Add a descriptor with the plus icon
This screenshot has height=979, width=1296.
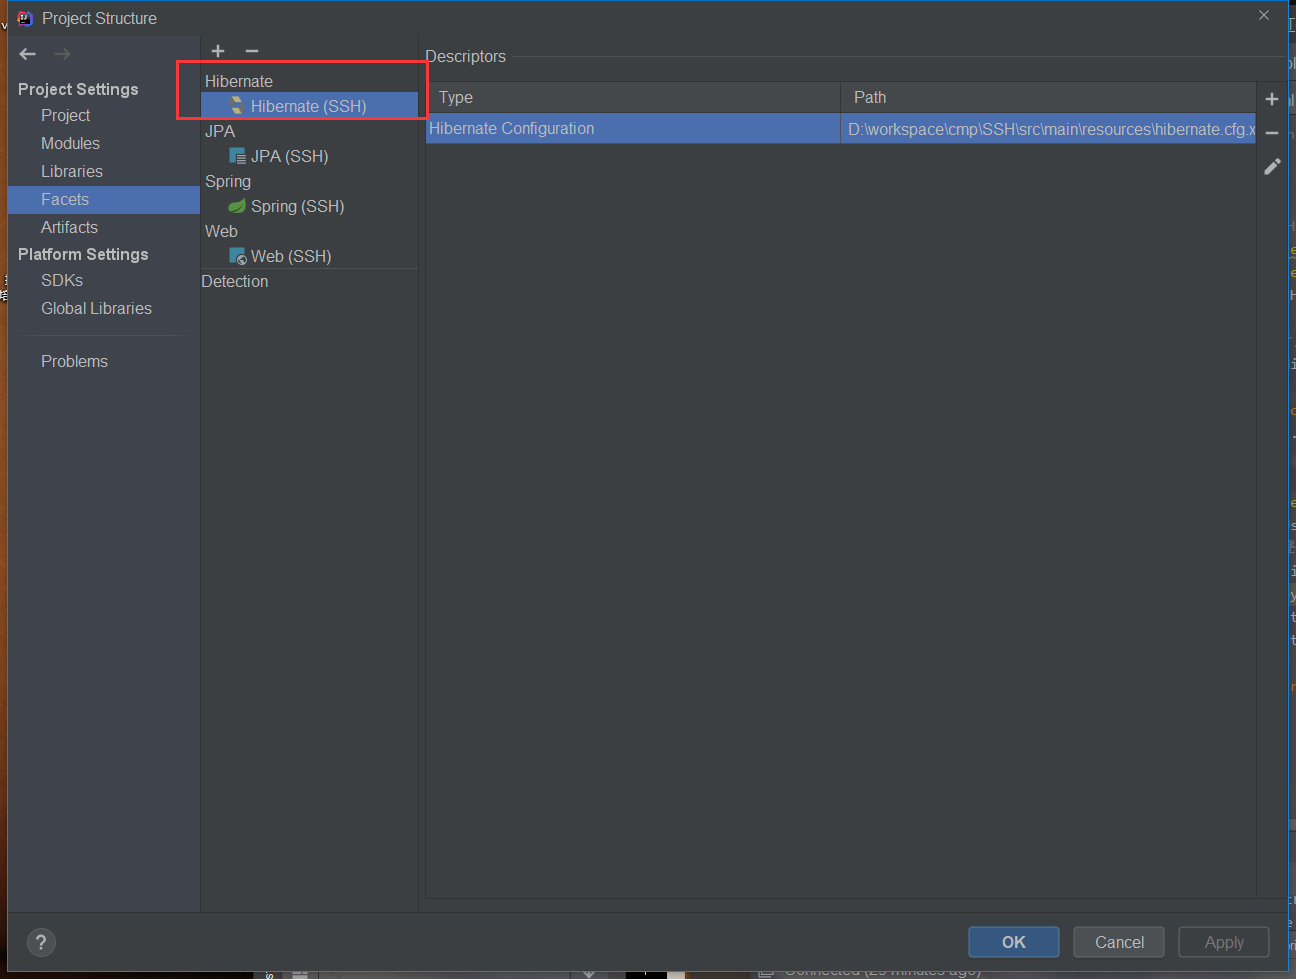(x=1272, y=99)
